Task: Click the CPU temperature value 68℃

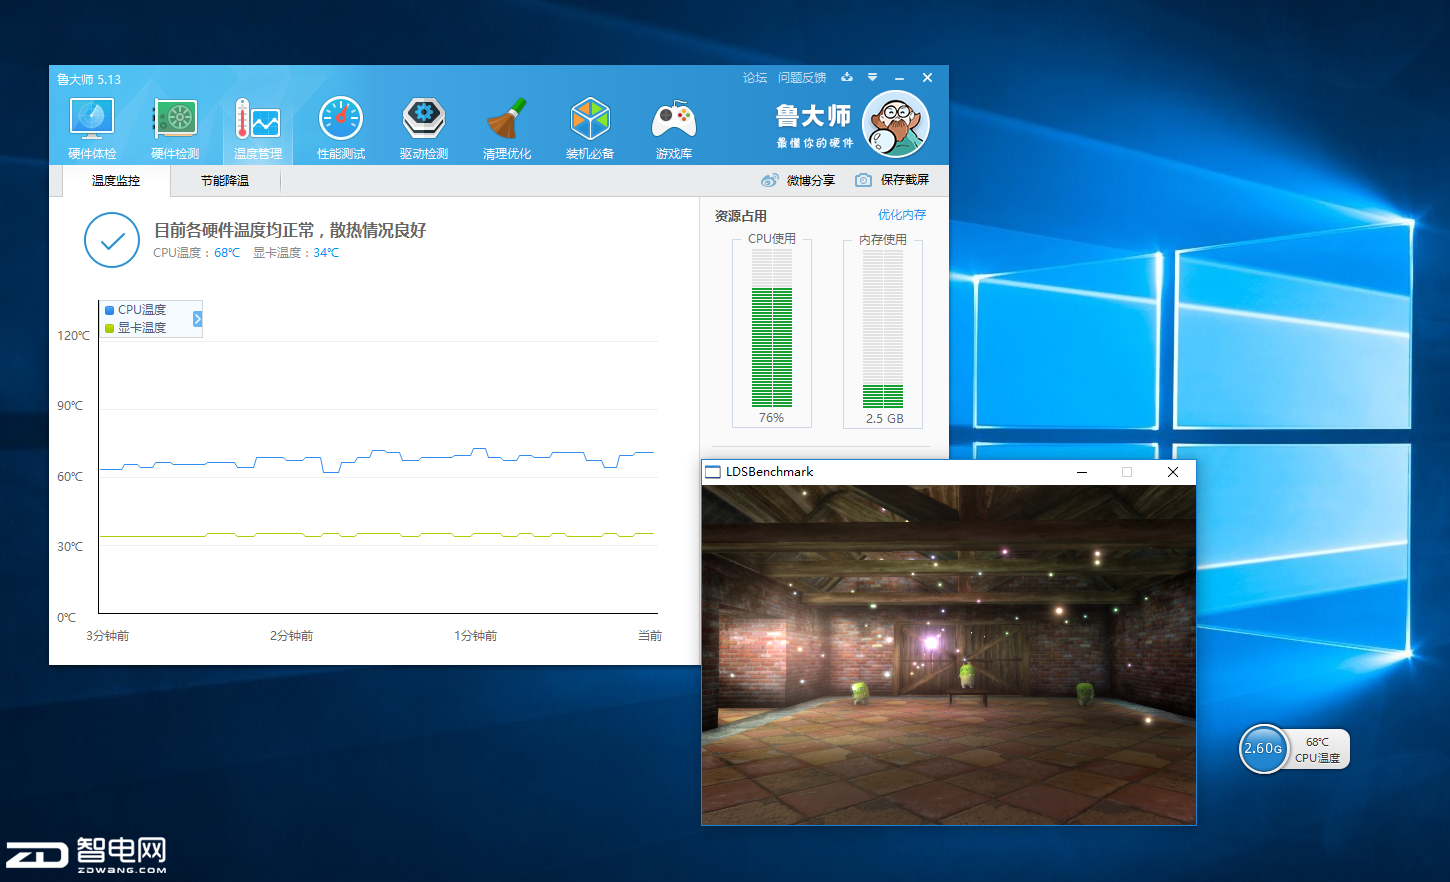Action: pos(227,253)
